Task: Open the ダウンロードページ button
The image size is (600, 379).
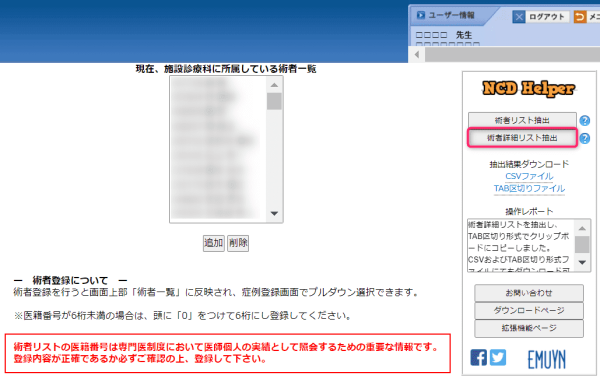Action: 529,310
